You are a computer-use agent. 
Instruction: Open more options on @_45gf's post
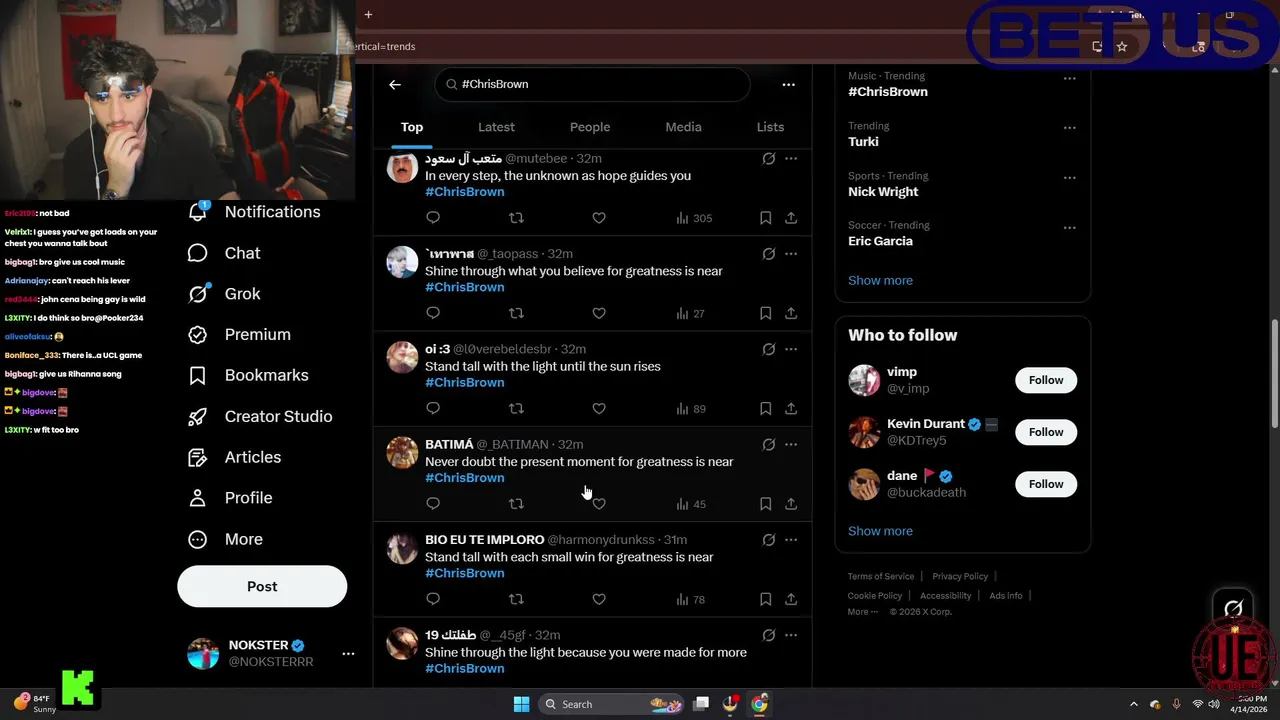(x=791, y=635)
